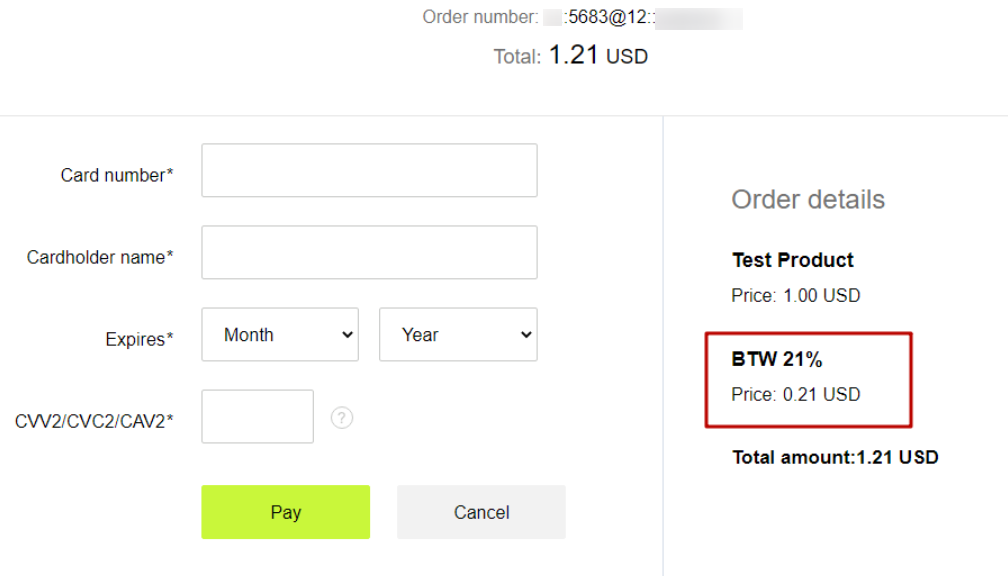Click the Total amount:1.21 USD summary
The height and width of the screenshot is (576, 1008).
tap(835, 457)
